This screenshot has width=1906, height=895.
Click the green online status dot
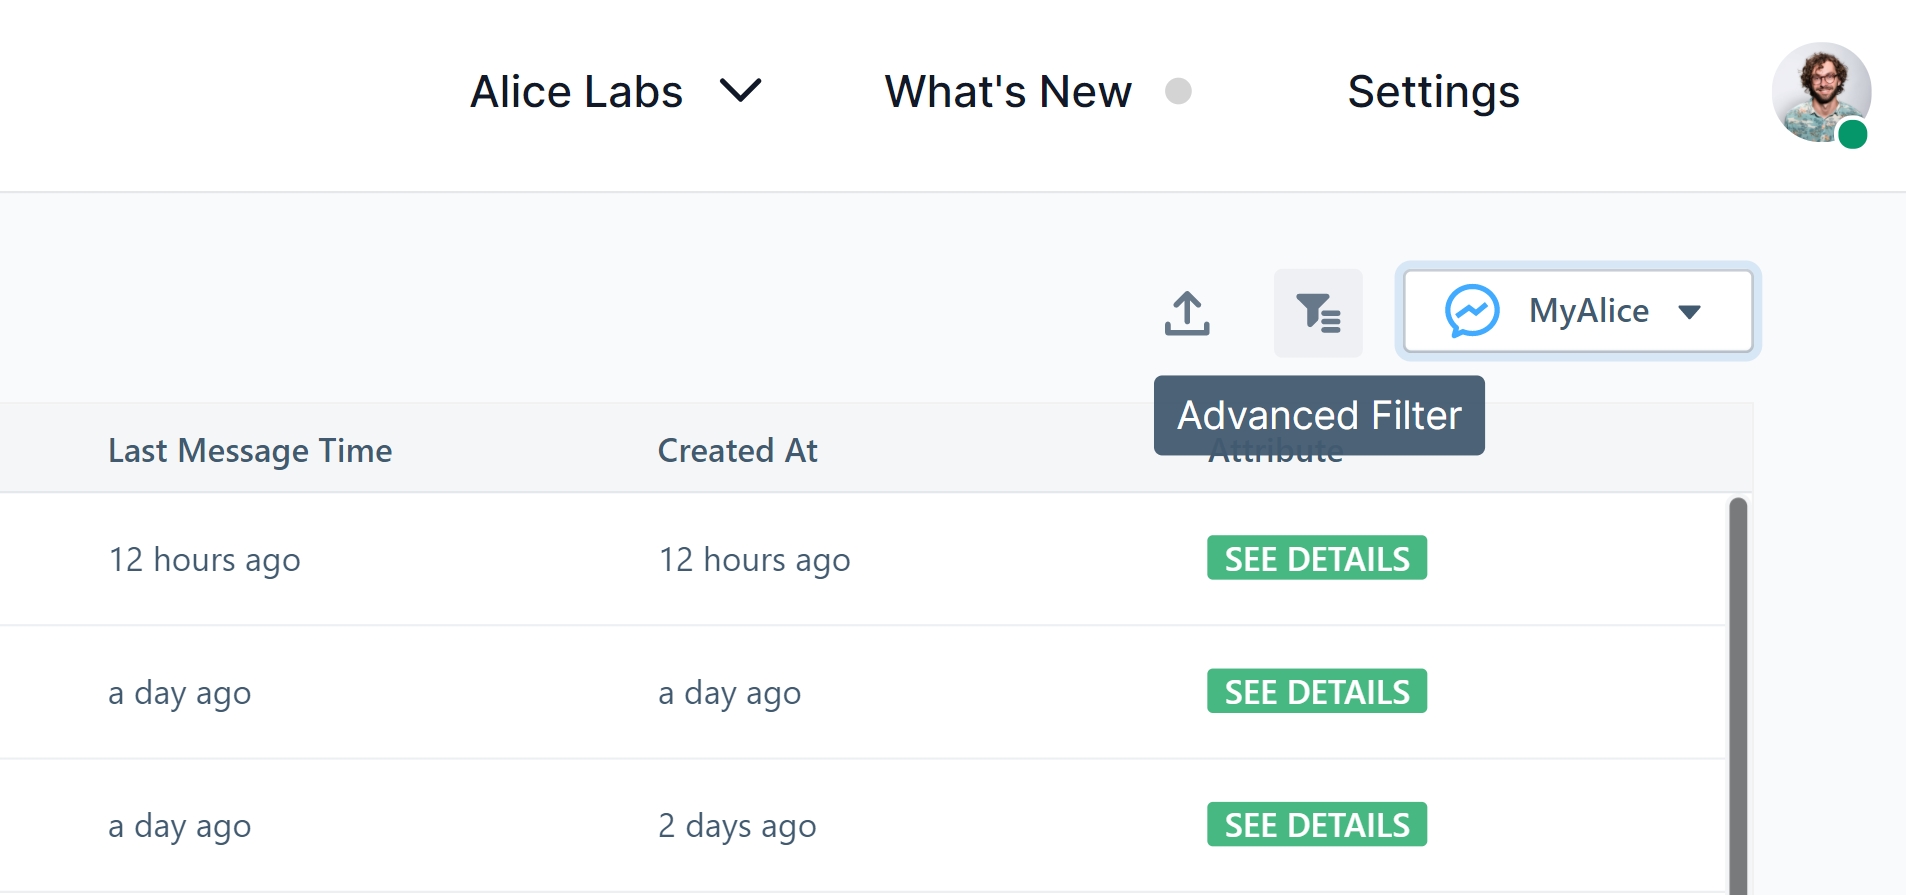(x=1853, y=134)
